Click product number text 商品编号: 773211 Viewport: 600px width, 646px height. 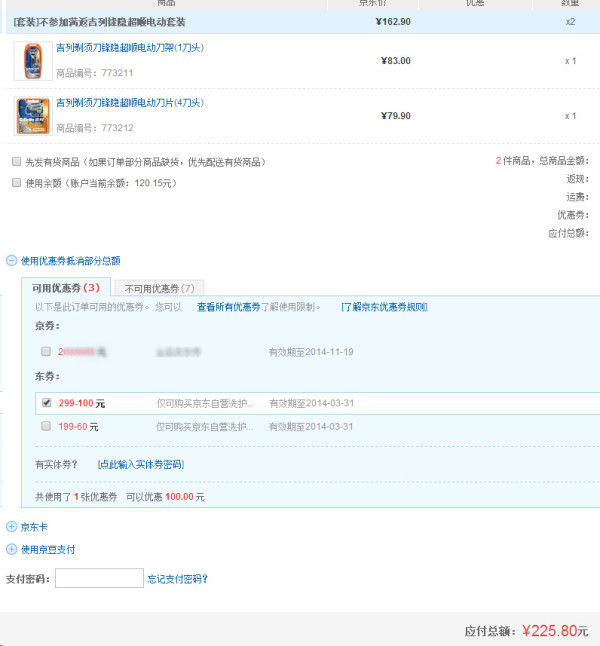pos(94,73)
